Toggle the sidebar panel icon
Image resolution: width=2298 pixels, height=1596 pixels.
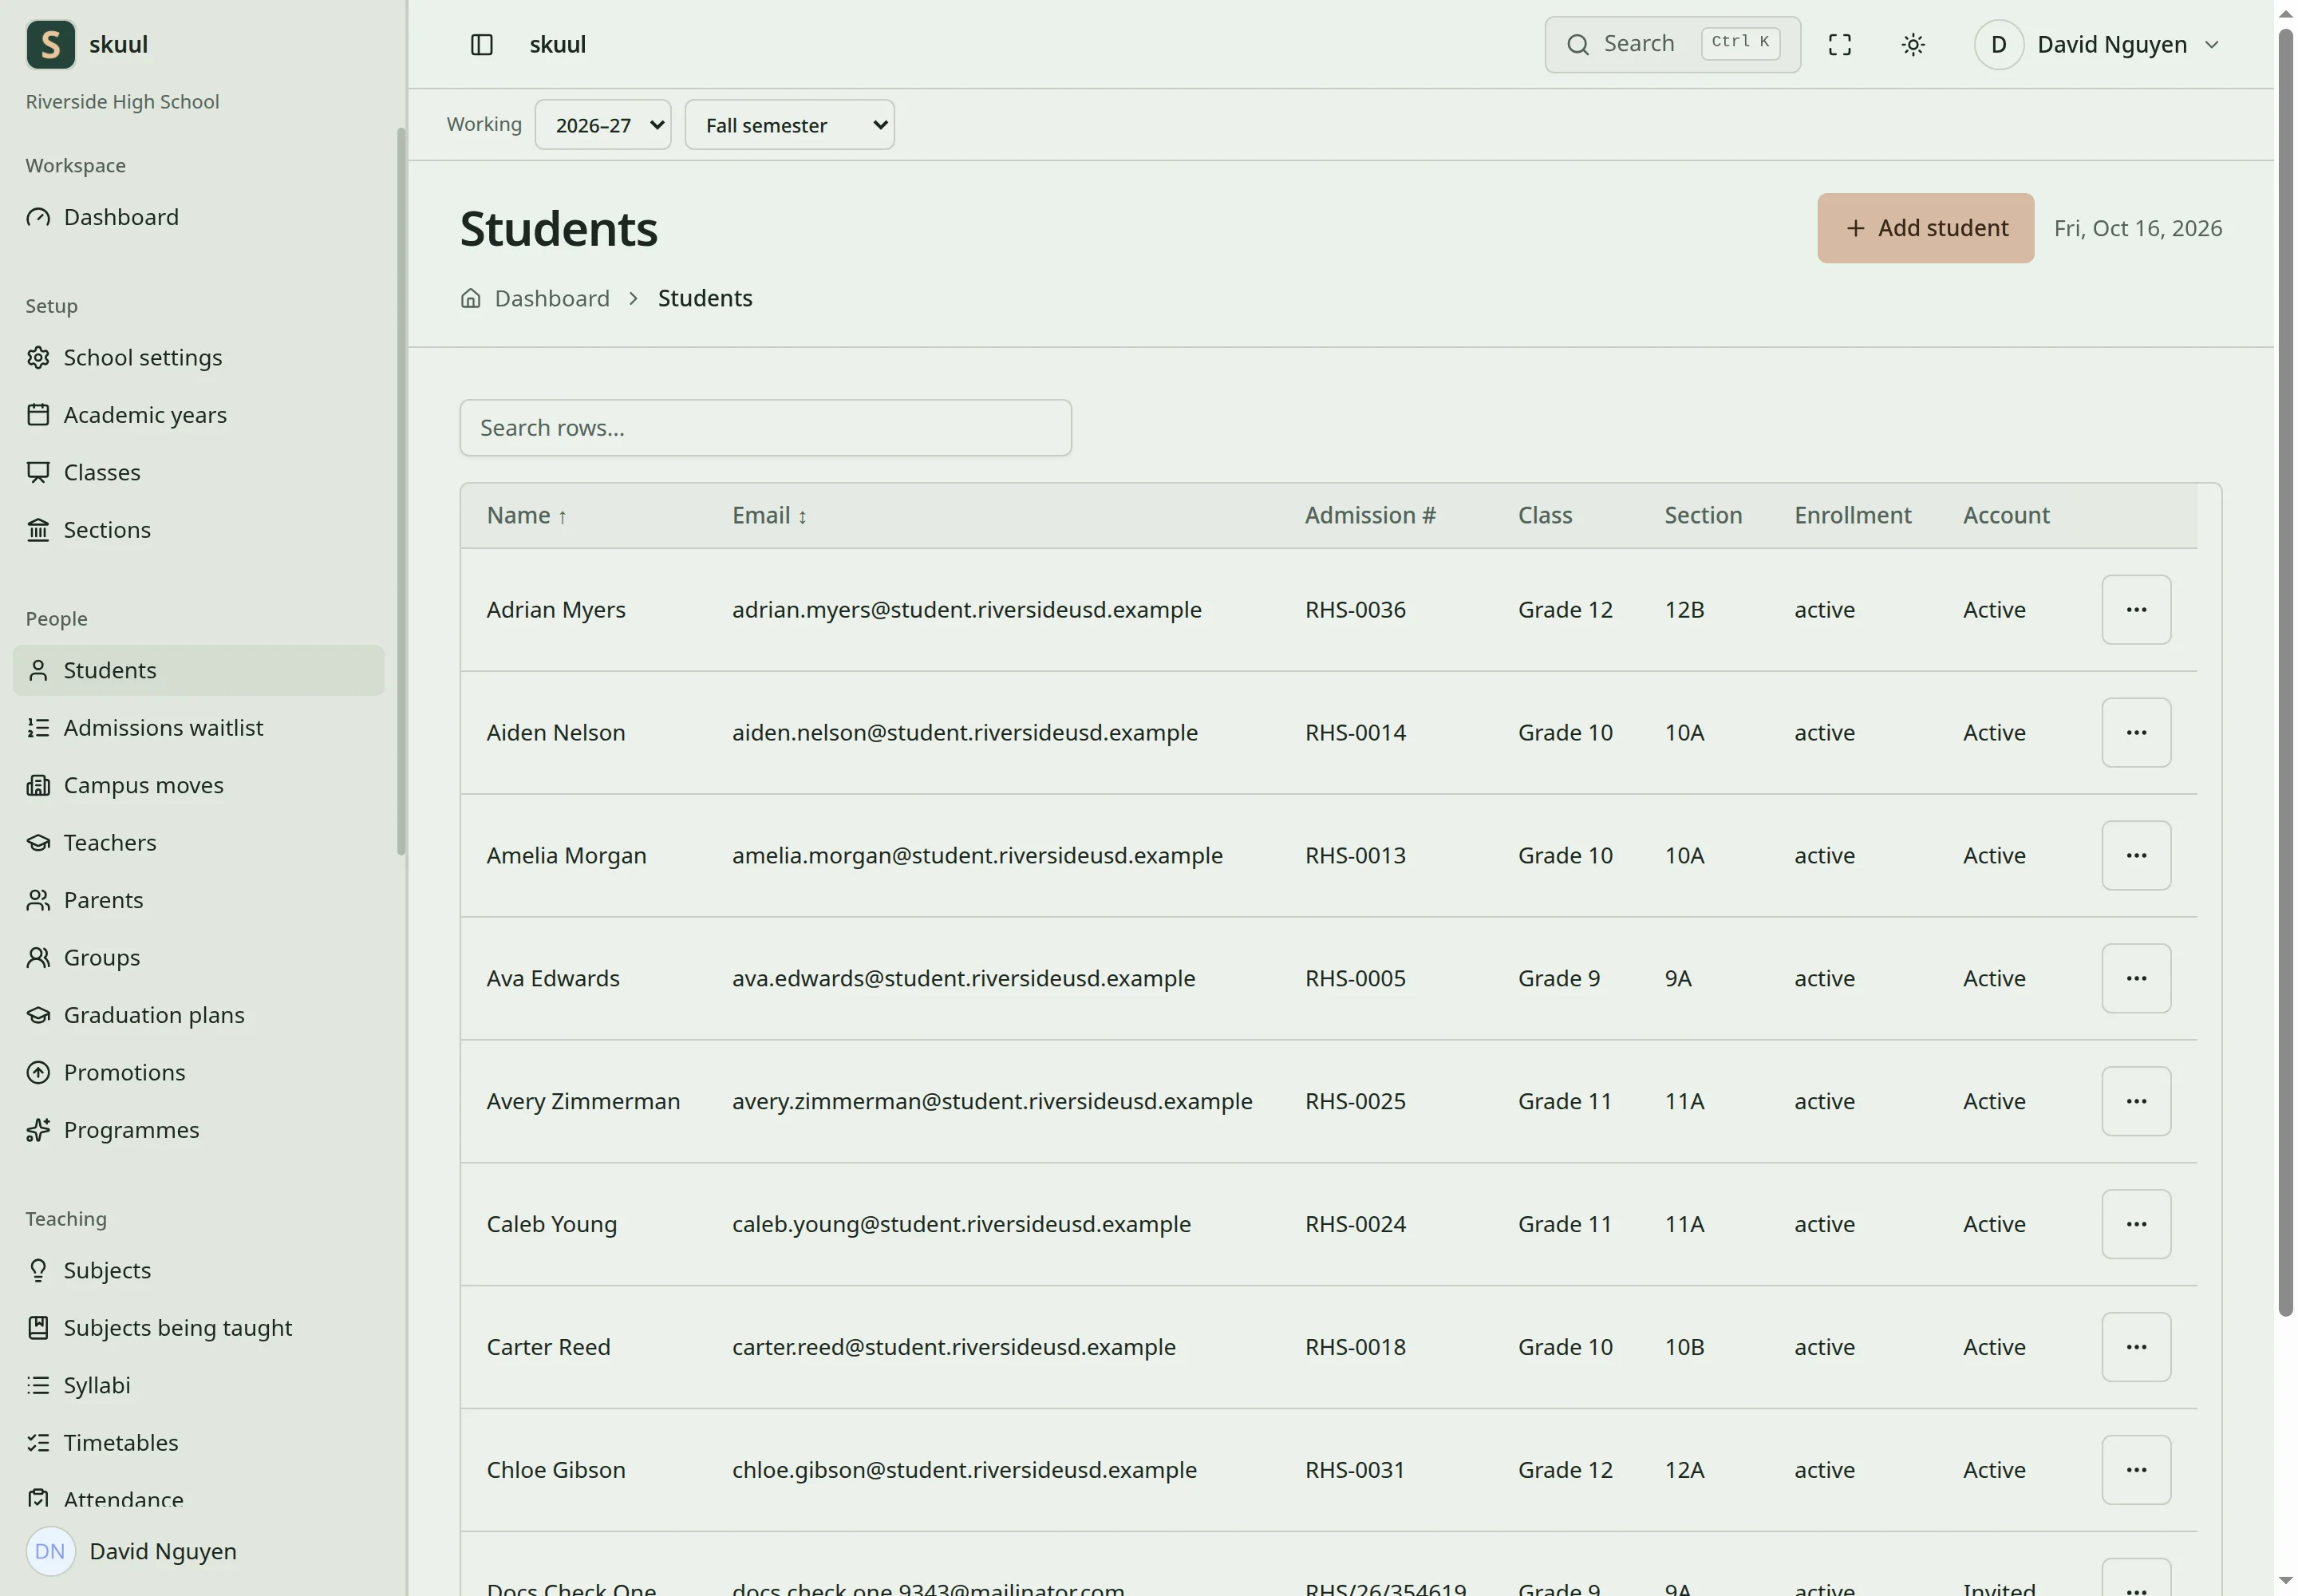[481, 44]
